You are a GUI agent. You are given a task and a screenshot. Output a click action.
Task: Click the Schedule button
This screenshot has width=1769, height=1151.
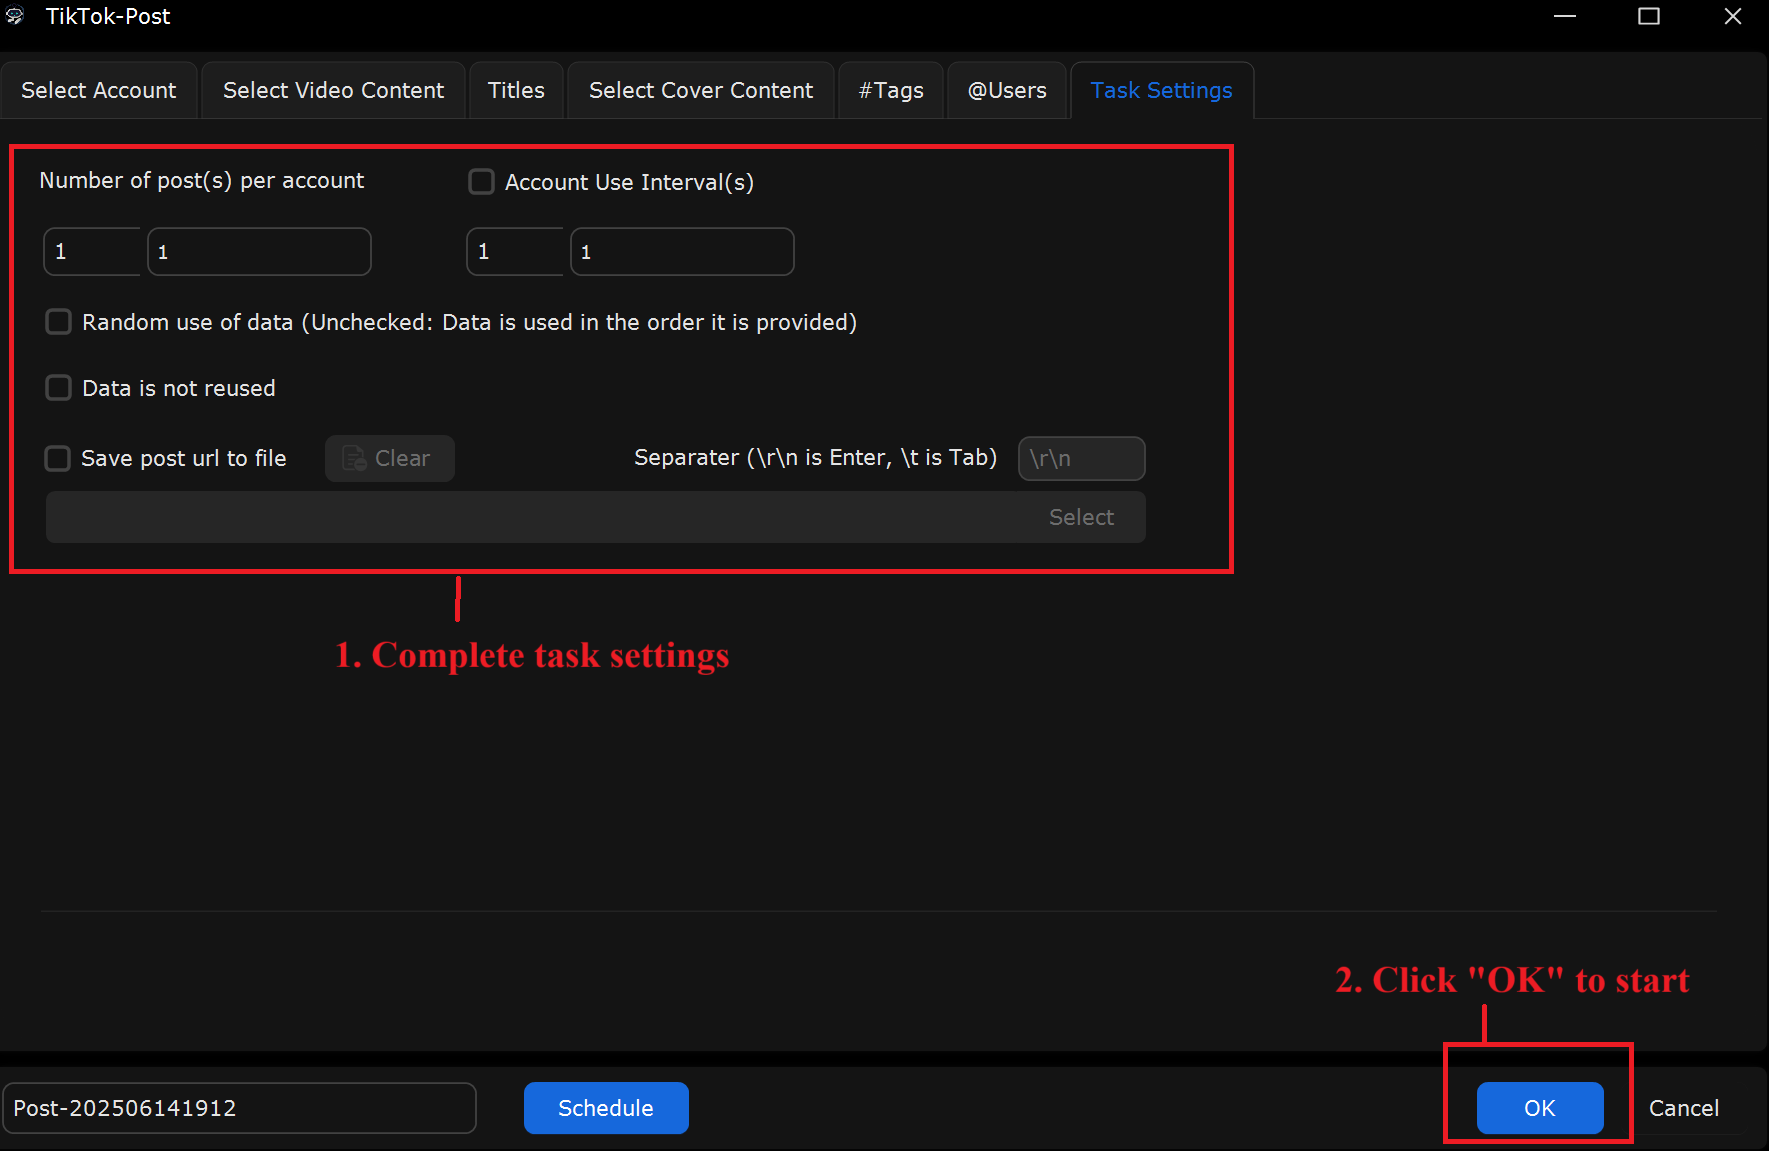(x=606, y=1108)
